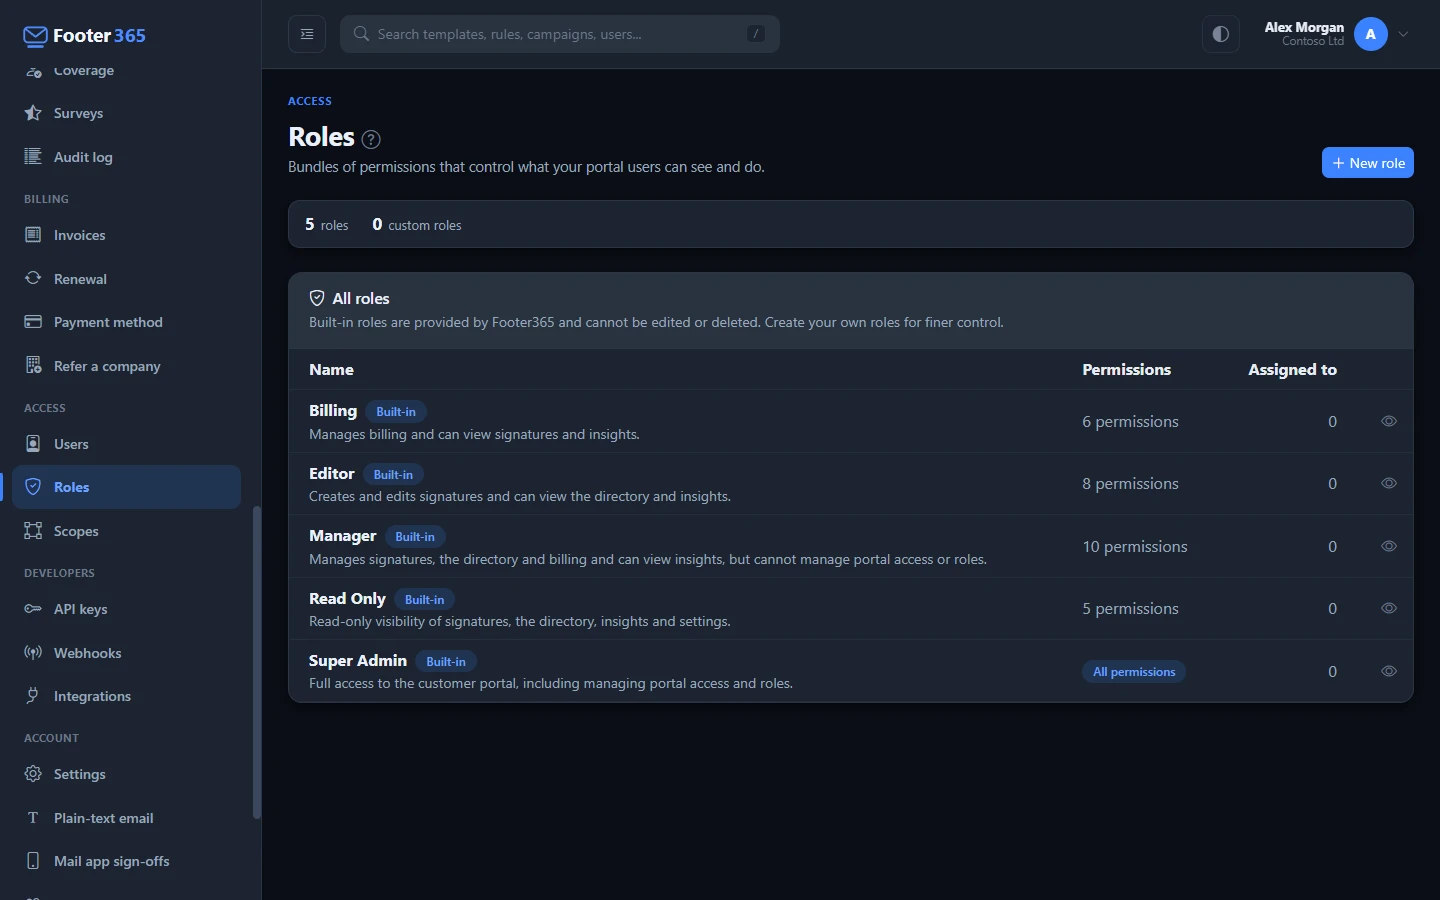
Task: Open help icon beside Roles heading
Action: [371, 139]
